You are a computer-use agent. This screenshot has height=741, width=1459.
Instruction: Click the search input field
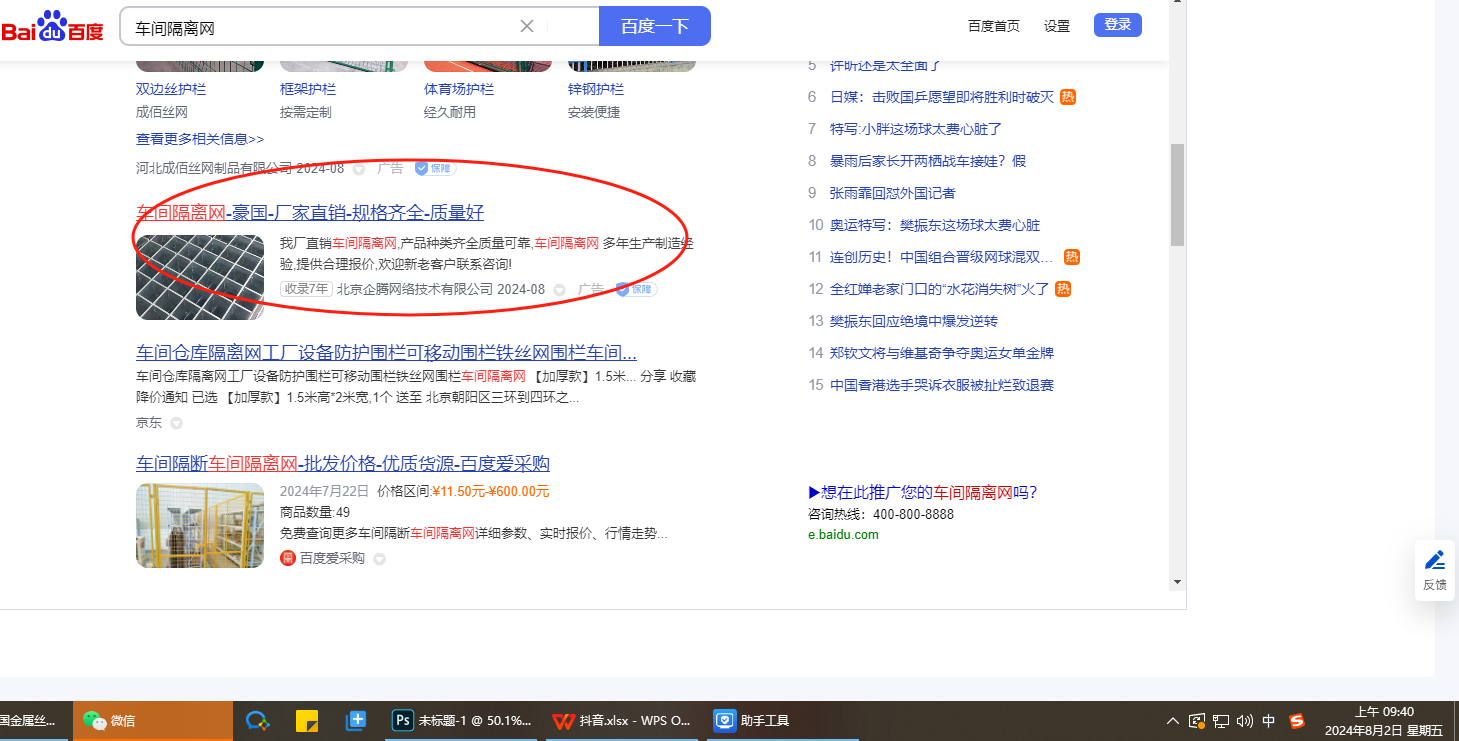pyautogui.click(x=320, y=27)
